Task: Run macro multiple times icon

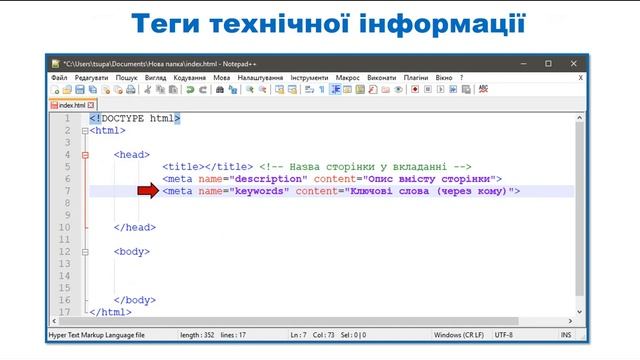Action: tap(453, 89)
